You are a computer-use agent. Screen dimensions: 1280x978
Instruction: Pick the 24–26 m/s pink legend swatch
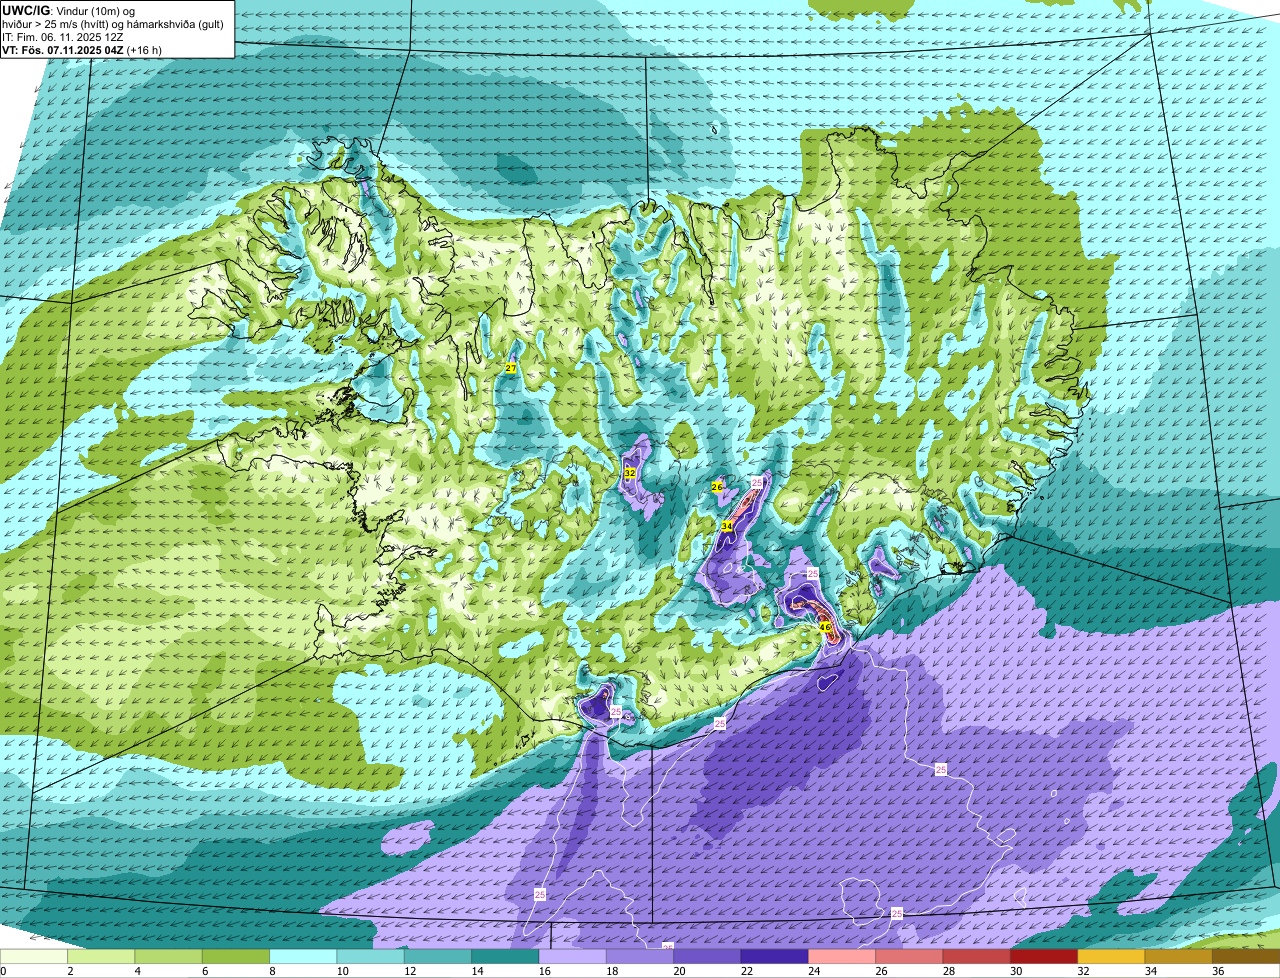[841, 957]
